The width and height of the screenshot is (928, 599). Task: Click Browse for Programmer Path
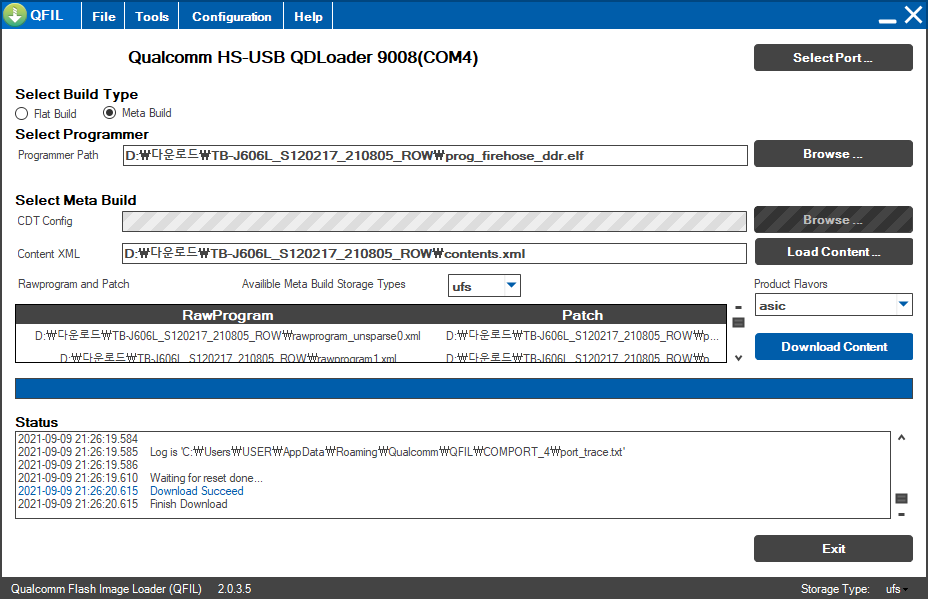tap(833, 153)
